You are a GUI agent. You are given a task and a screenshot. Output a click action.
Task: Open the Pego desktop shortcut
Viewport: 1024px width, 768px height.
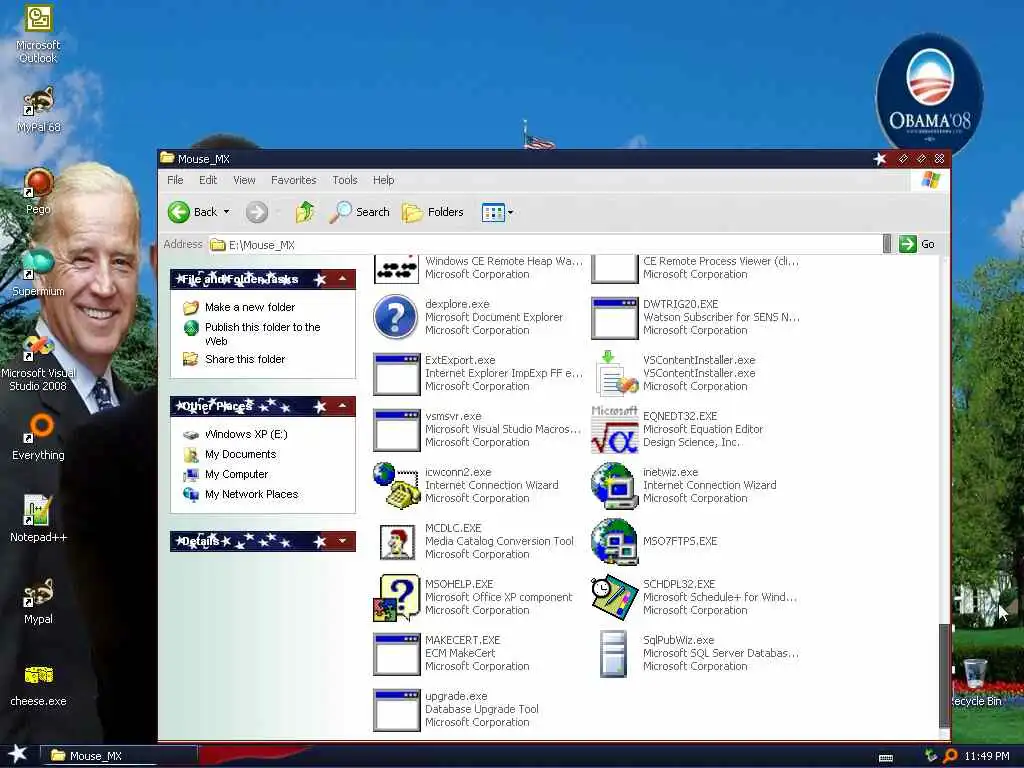39,191
